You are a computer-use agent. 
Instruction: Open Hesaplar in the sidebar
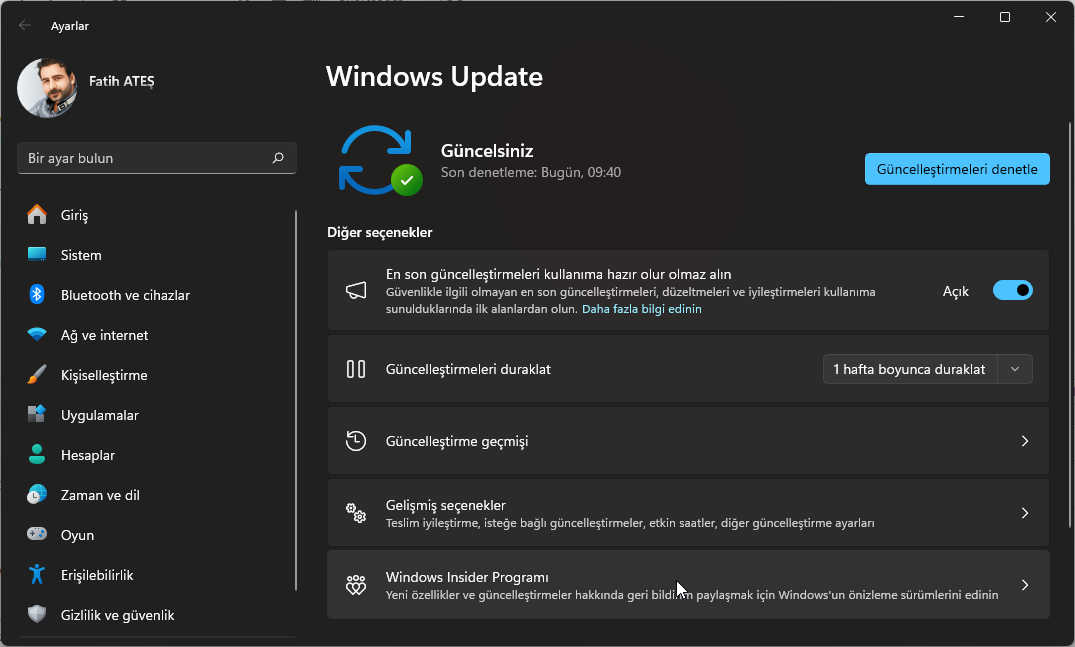(88, 455)
